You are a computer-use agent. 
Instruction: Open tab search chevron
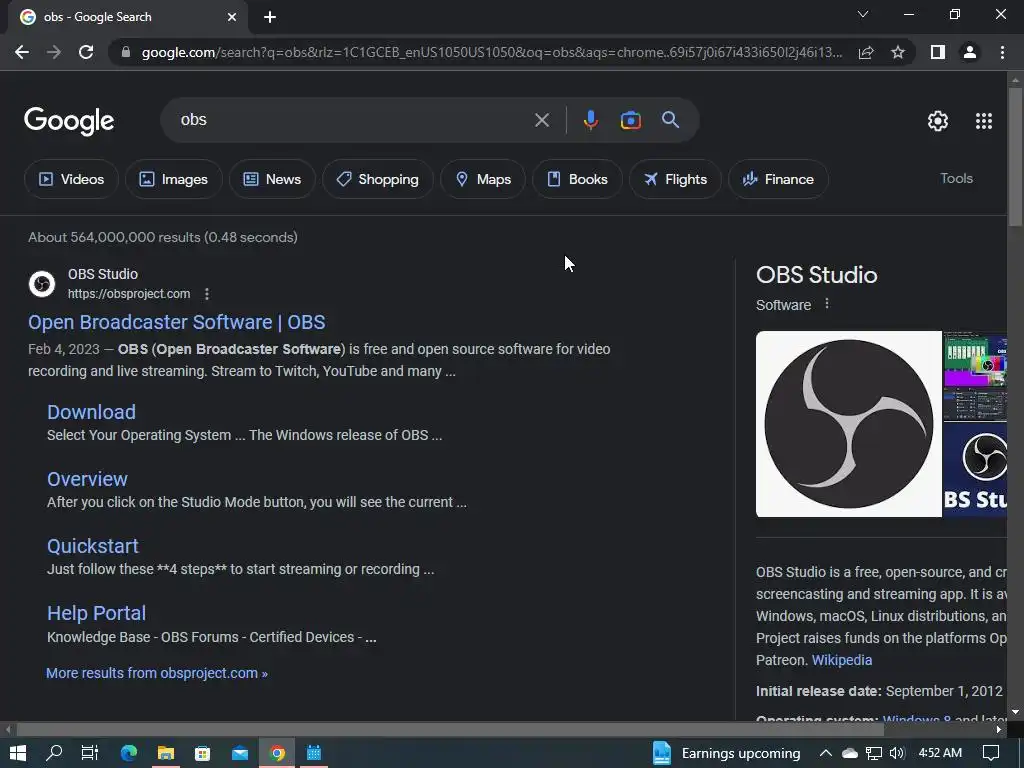pos(863,14)
